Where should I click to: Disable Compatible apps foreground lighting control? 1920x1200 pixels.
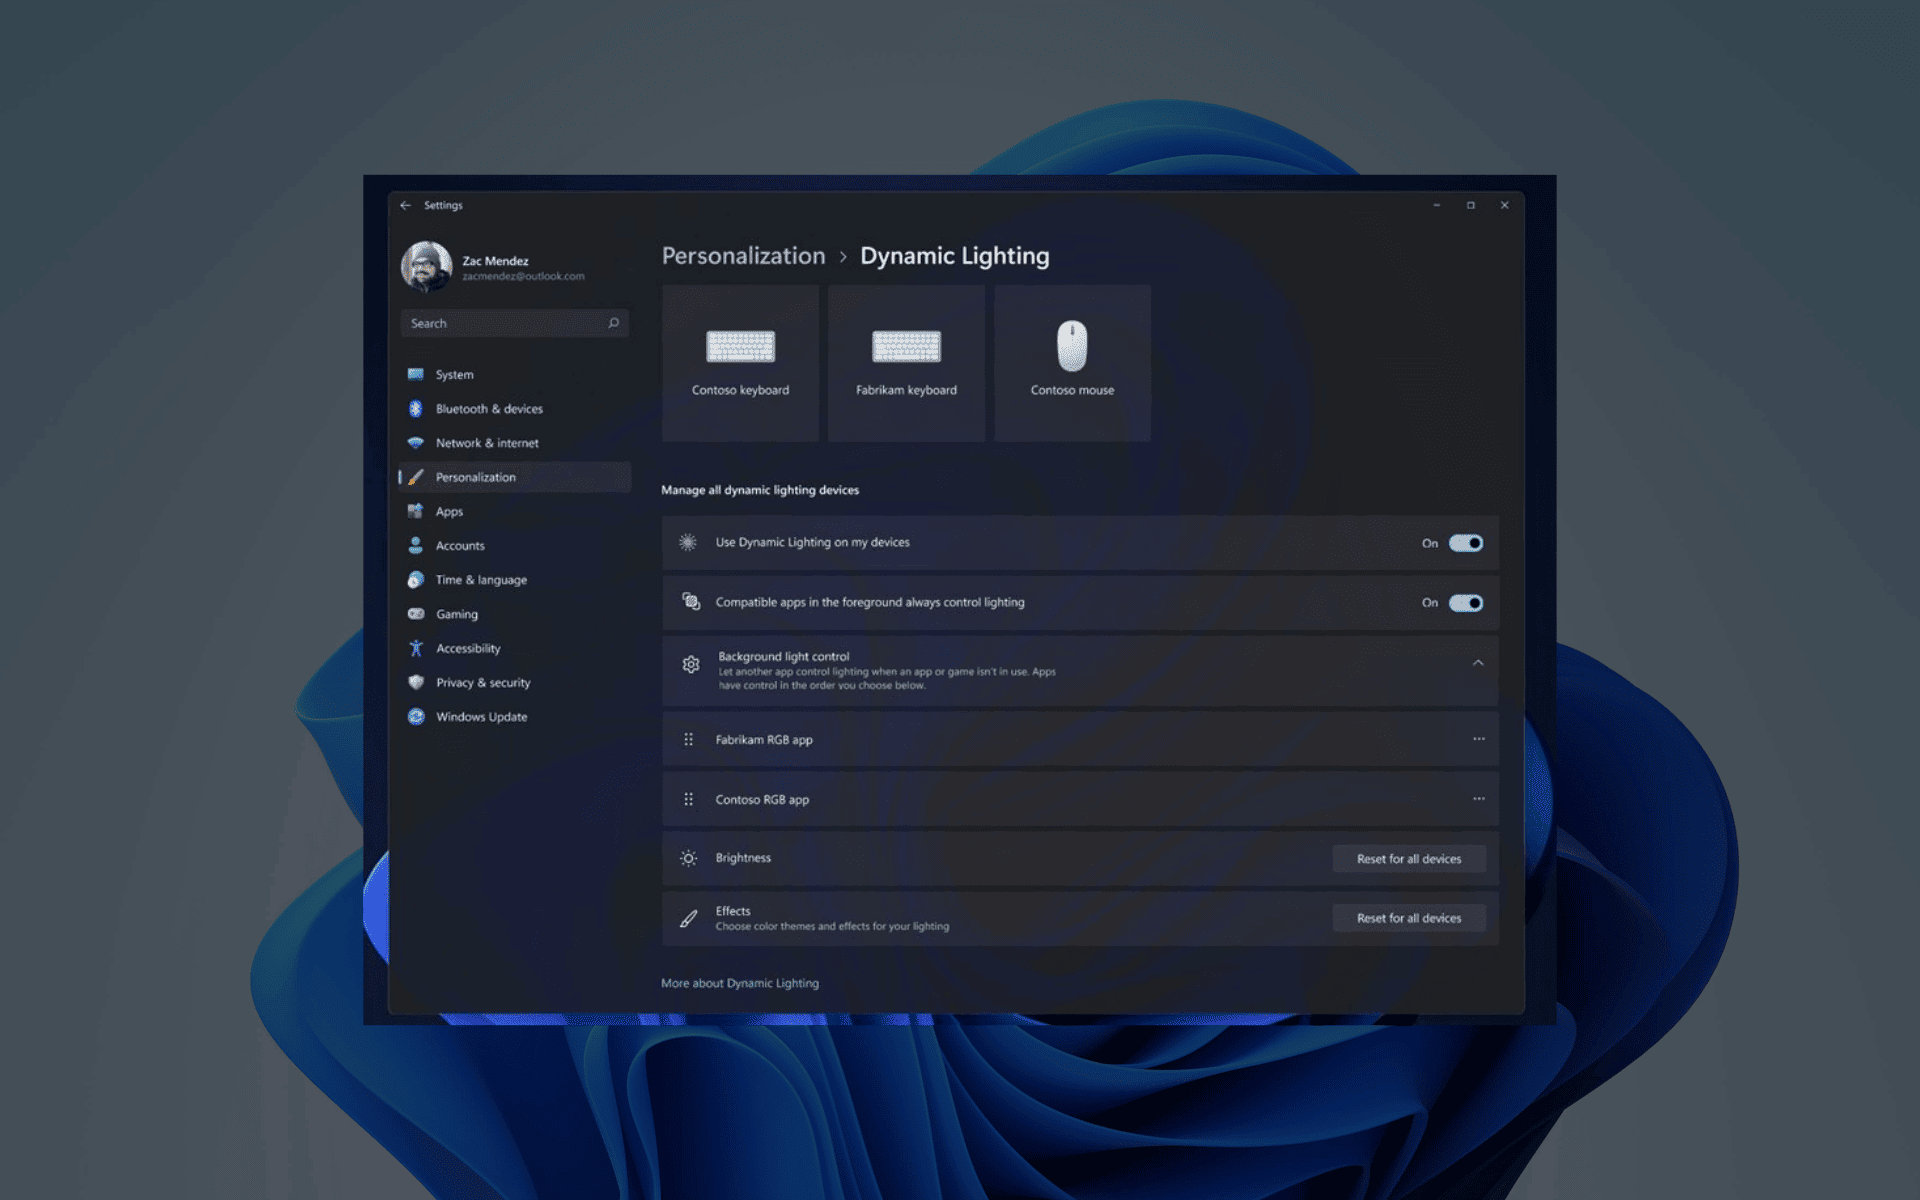(x=1464, y=601)
